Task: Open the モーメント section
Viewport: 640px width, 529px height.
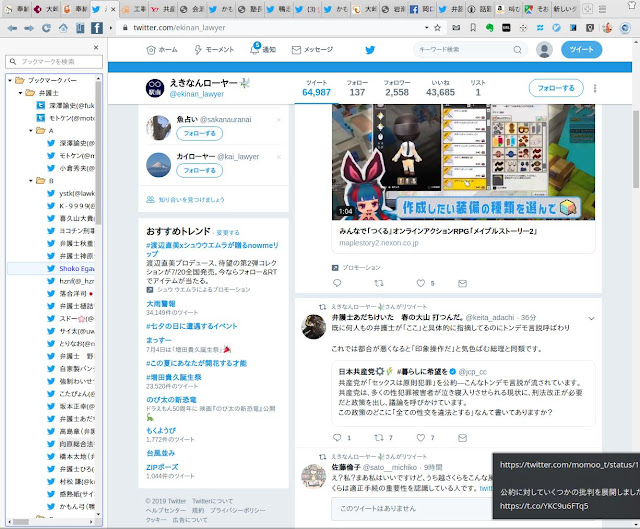Action: [x=214, y=50]
